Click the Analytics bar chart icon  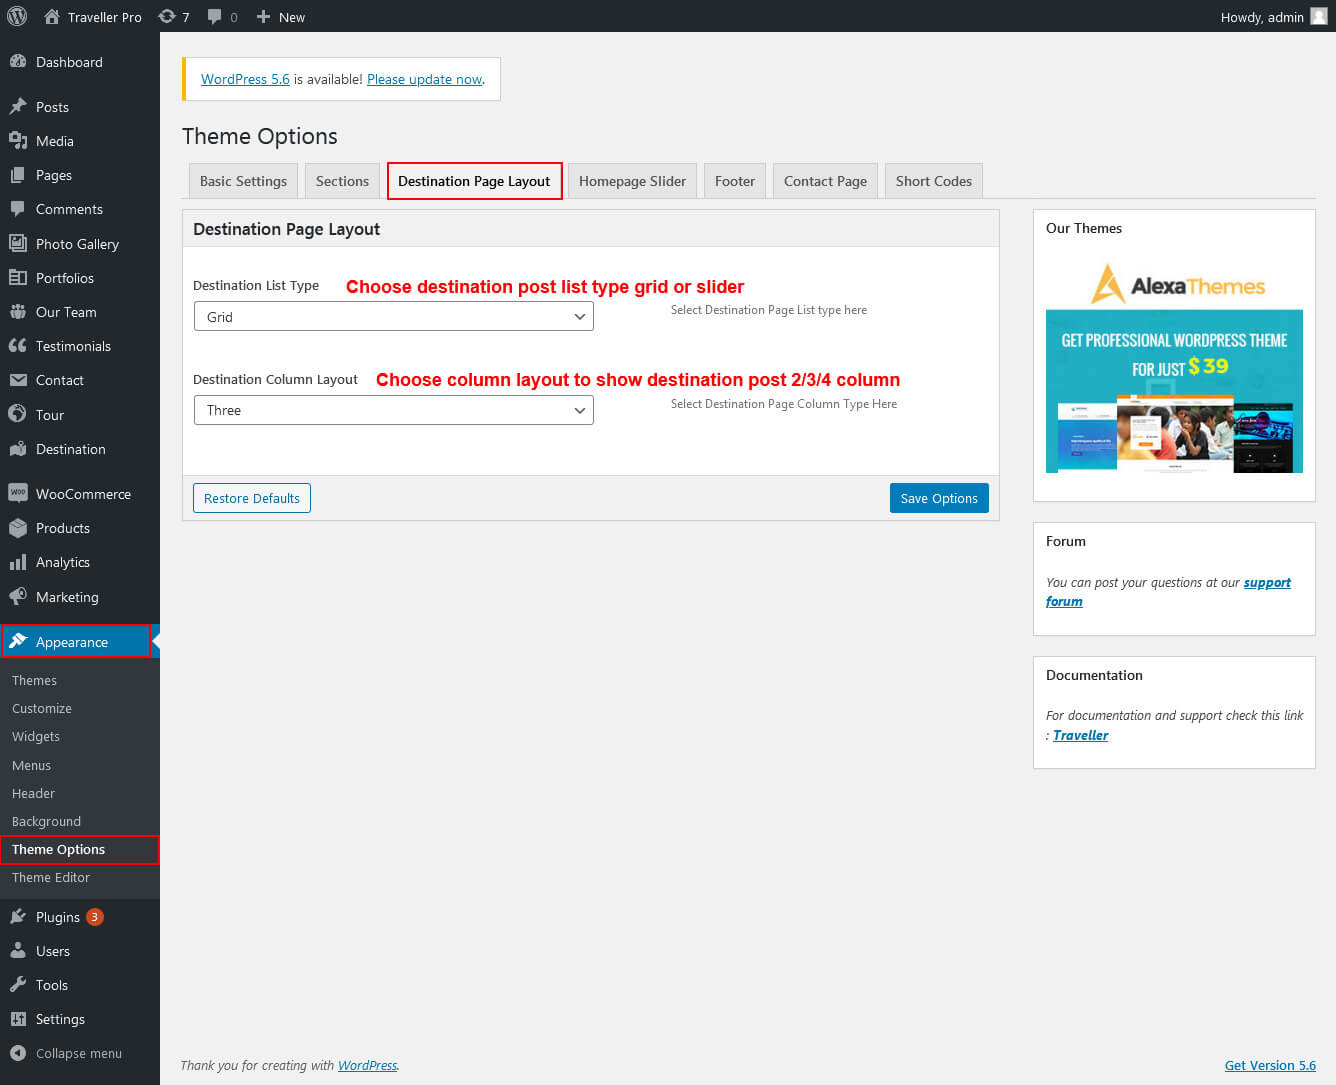[x=18, y=563]
